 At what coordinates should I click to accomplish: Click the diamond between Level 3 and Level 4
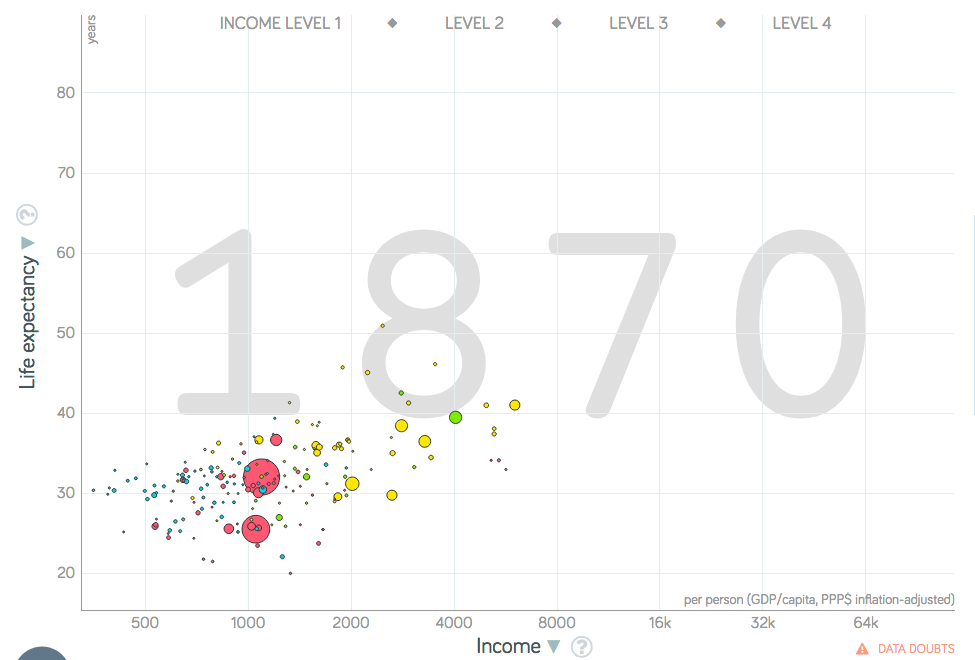[x=720, y=23]
